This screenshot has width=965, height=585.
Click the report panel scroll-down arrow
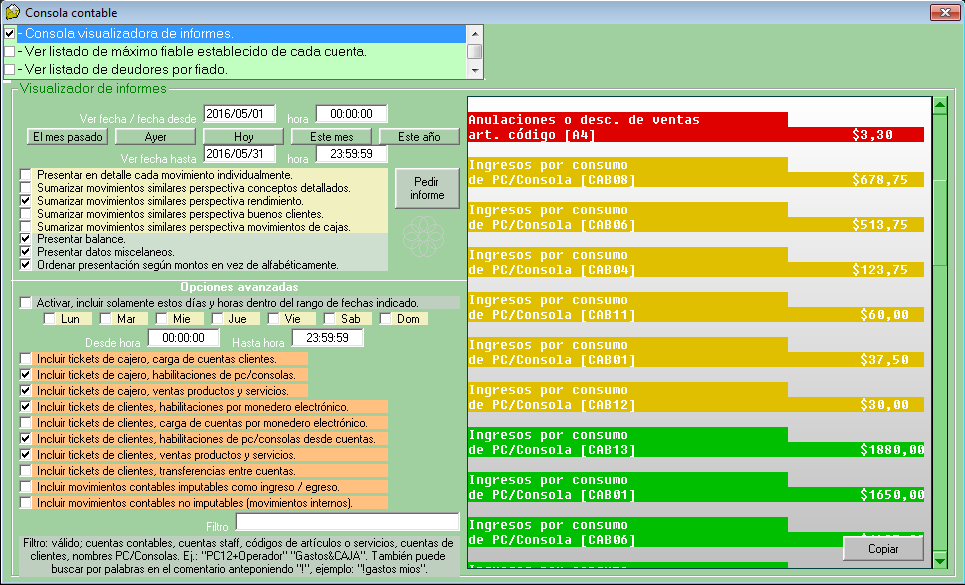940,560
